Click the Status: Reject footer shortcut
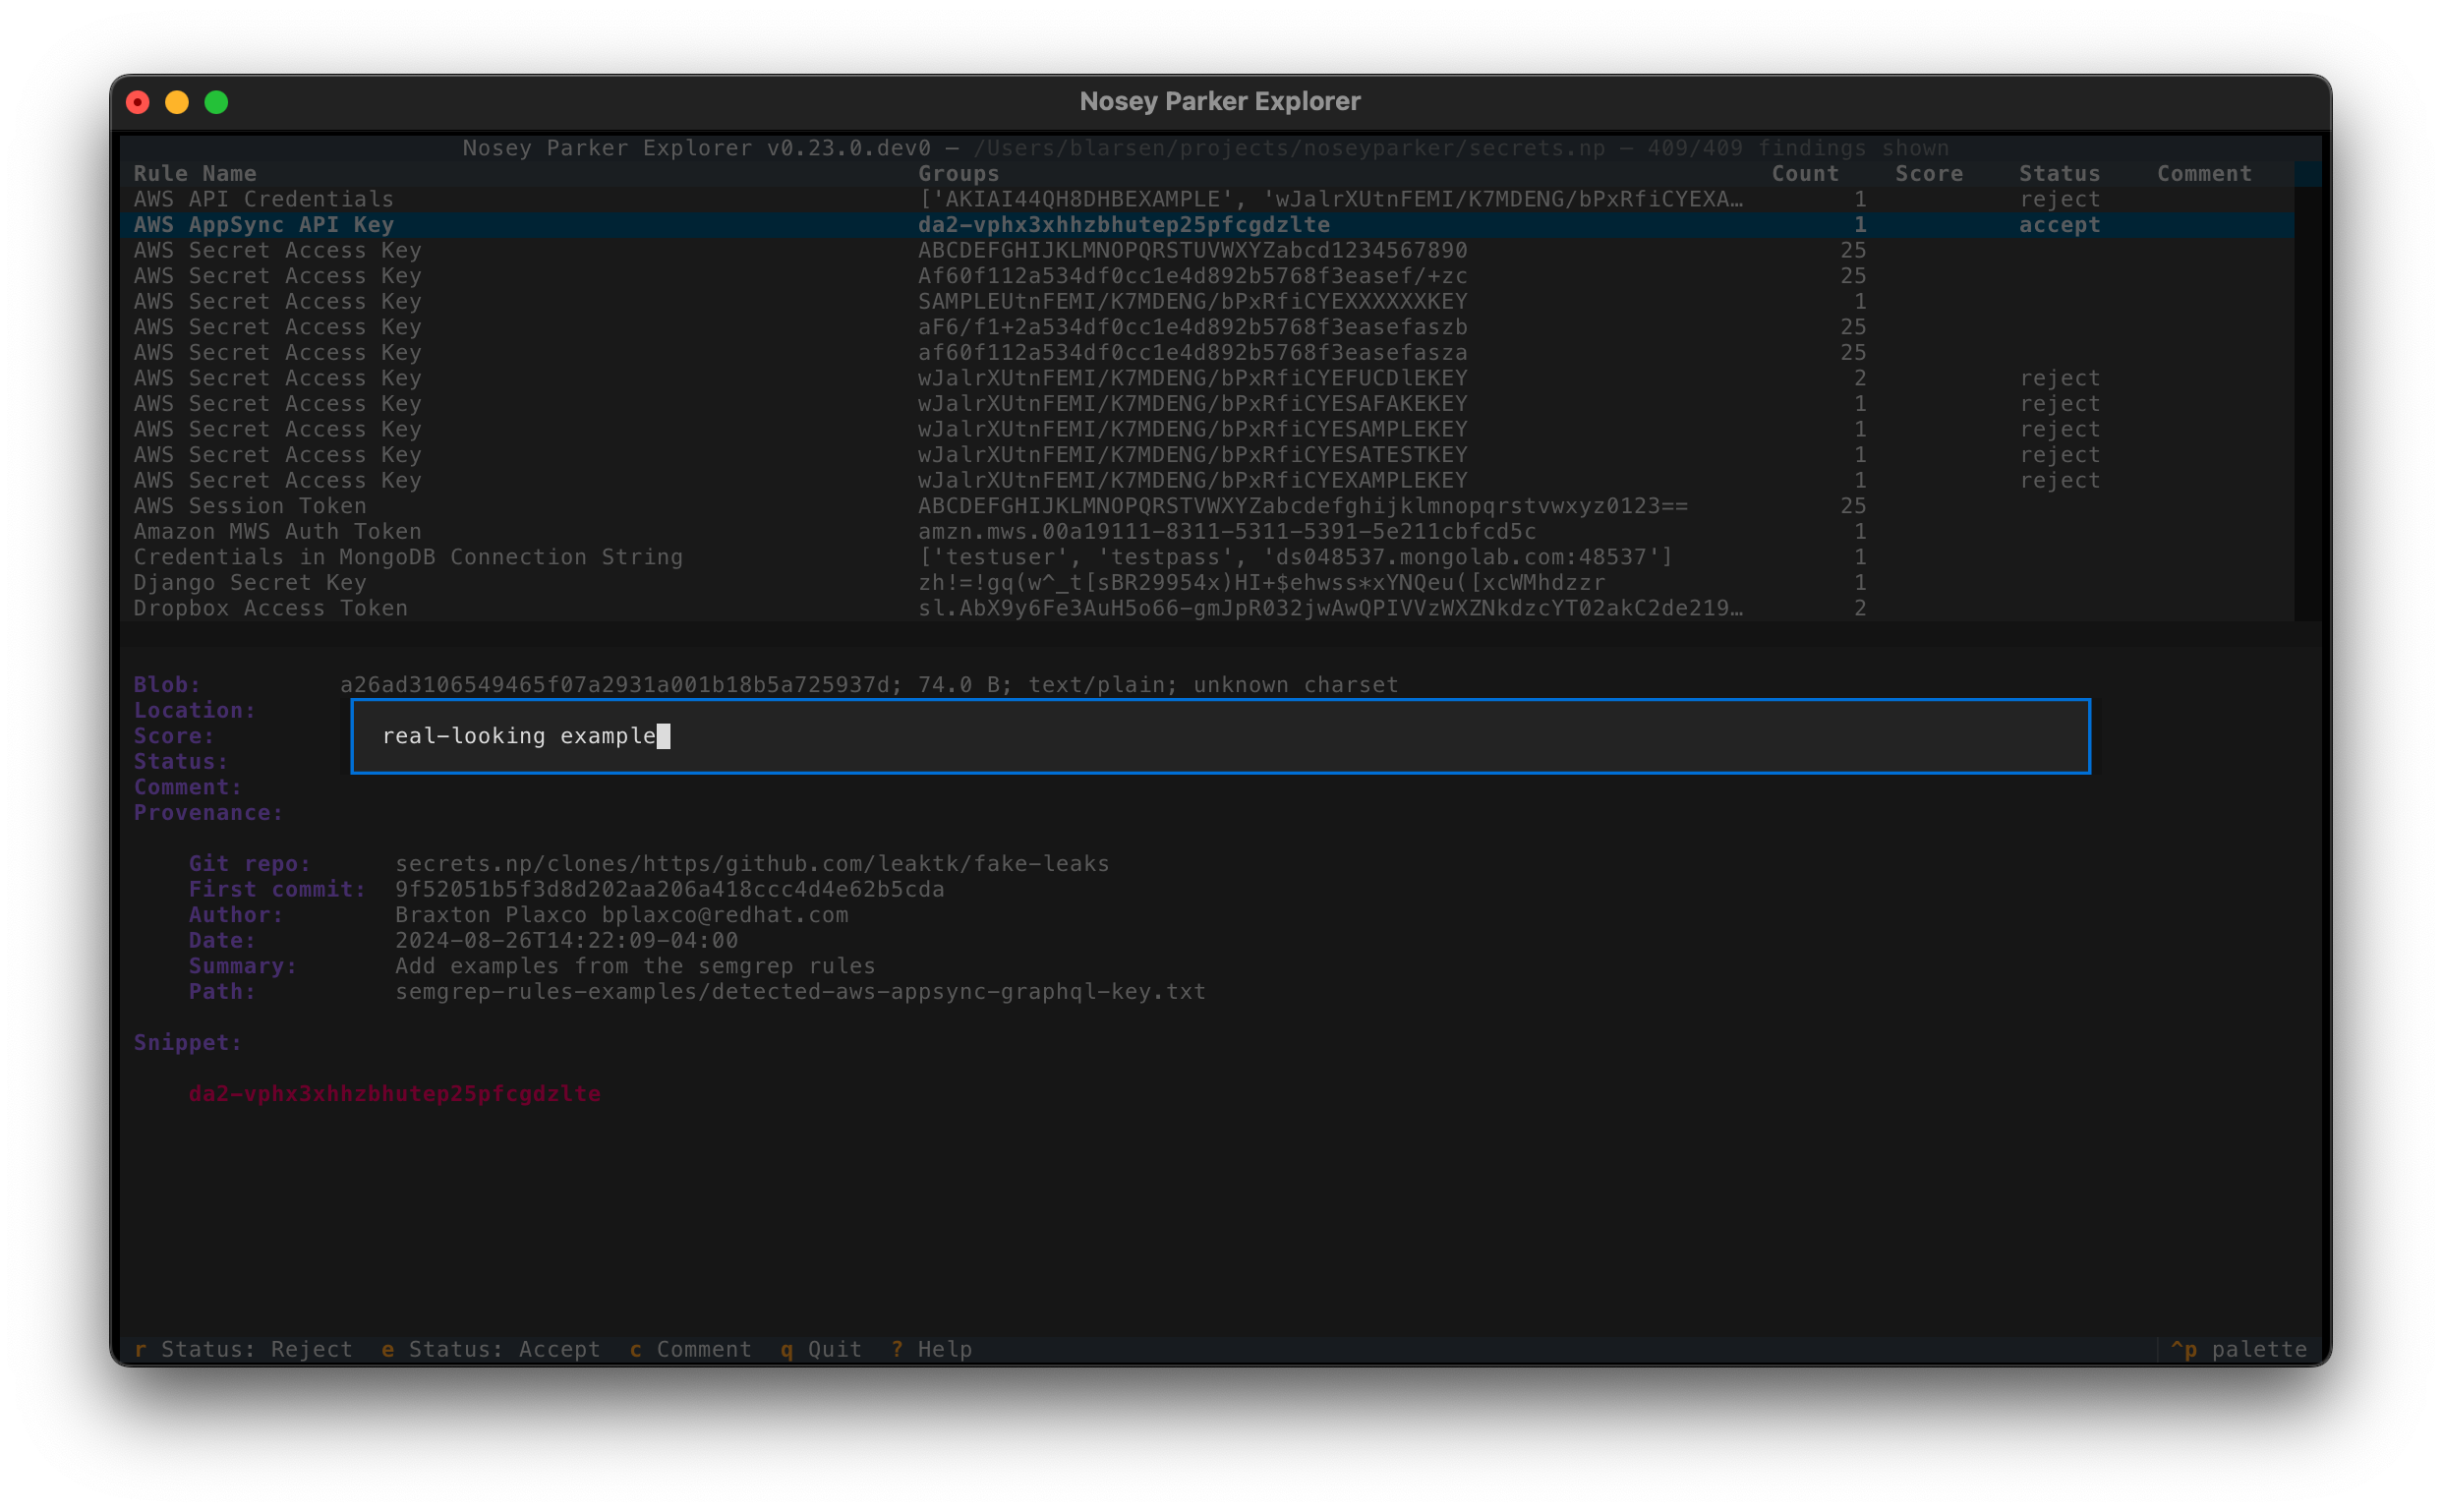 243,1349
